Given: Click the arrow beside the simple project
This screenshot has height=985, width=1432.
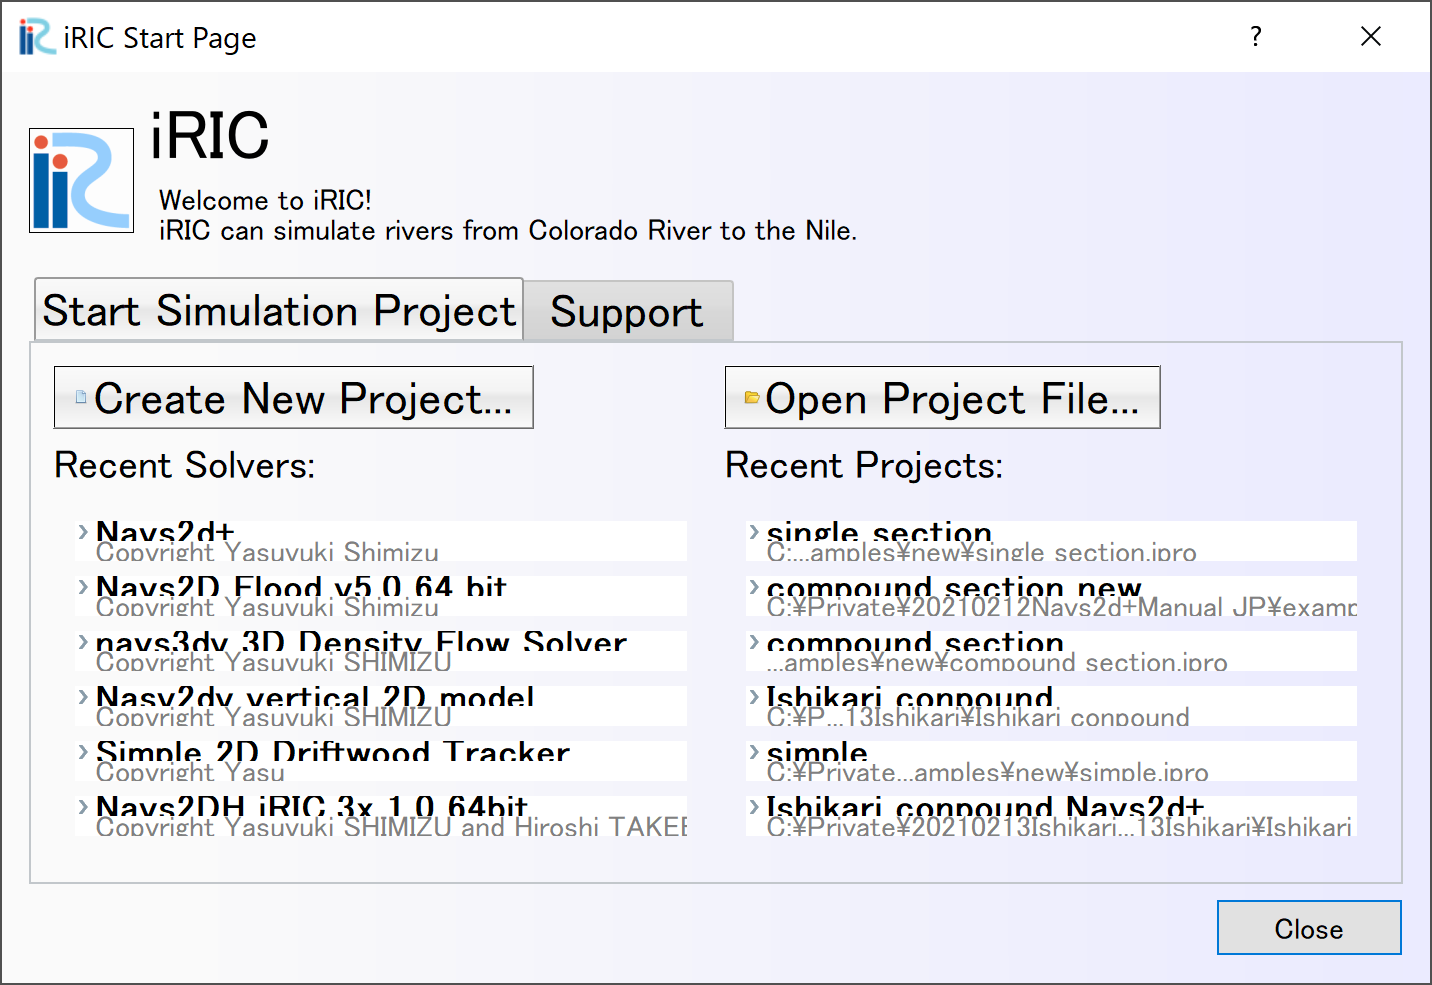Looking at the screenshot, I should [x=755, y=751].
